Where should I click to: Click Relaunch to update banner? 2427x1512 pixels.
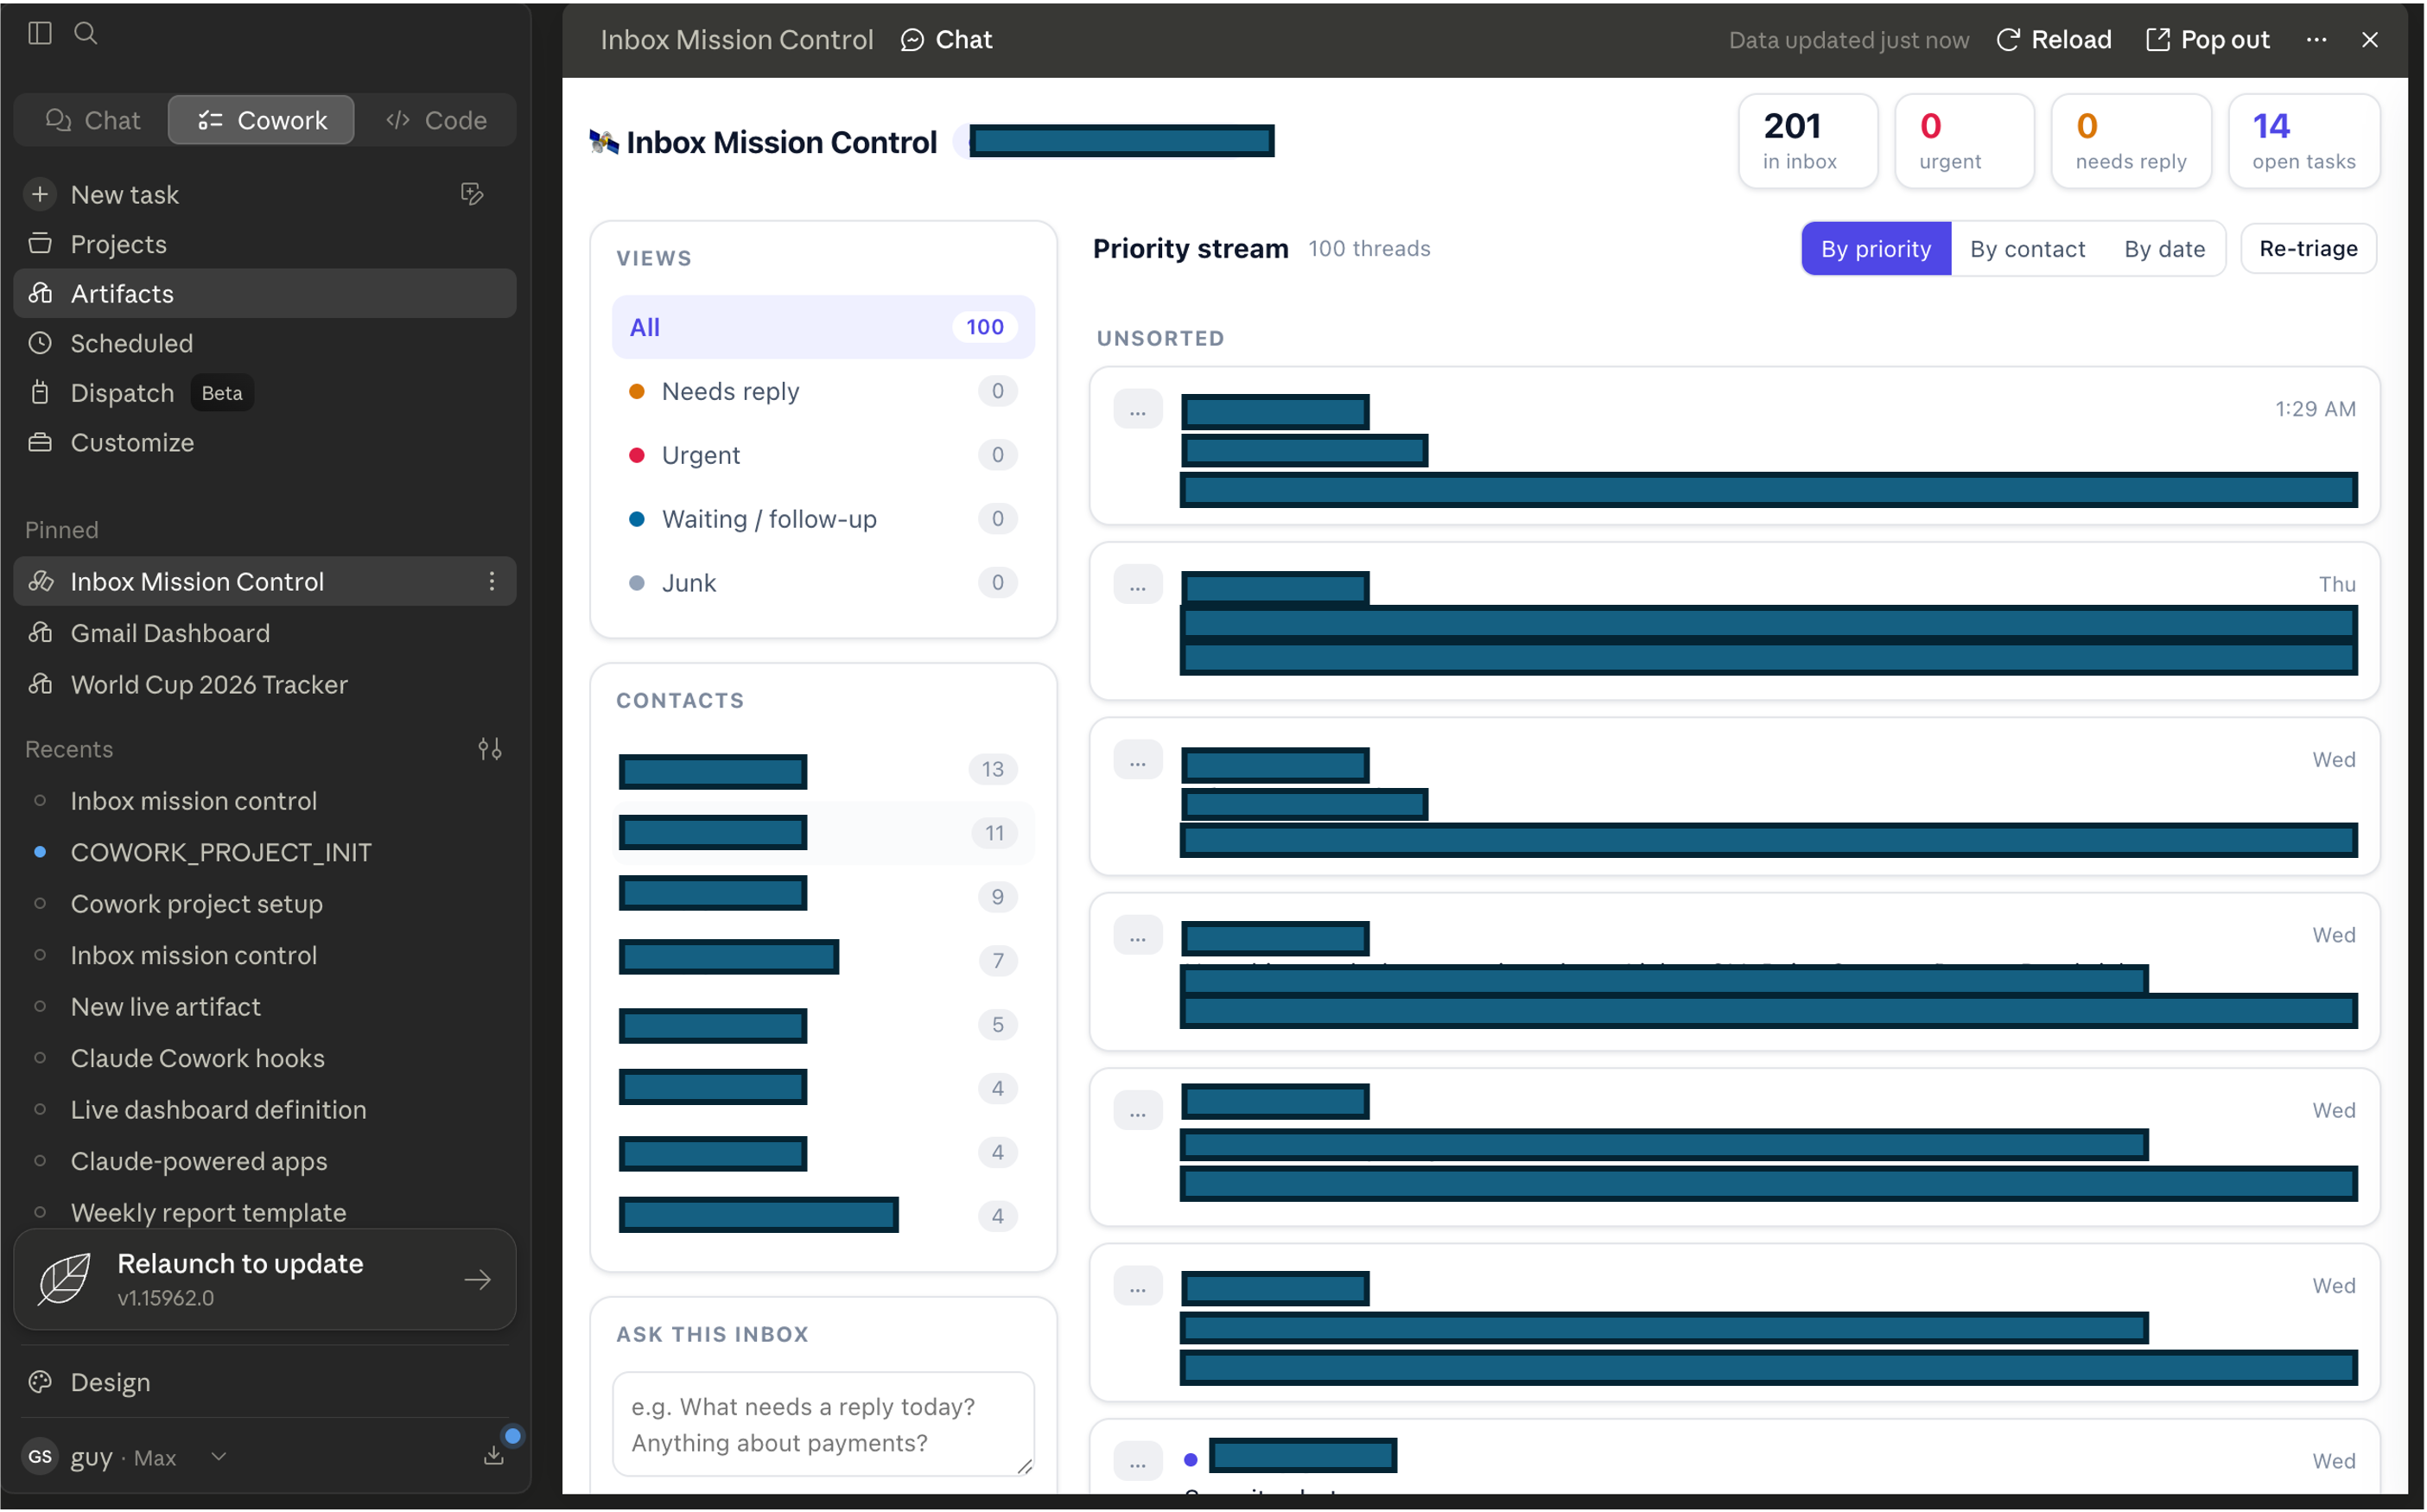coord(265,1279)
